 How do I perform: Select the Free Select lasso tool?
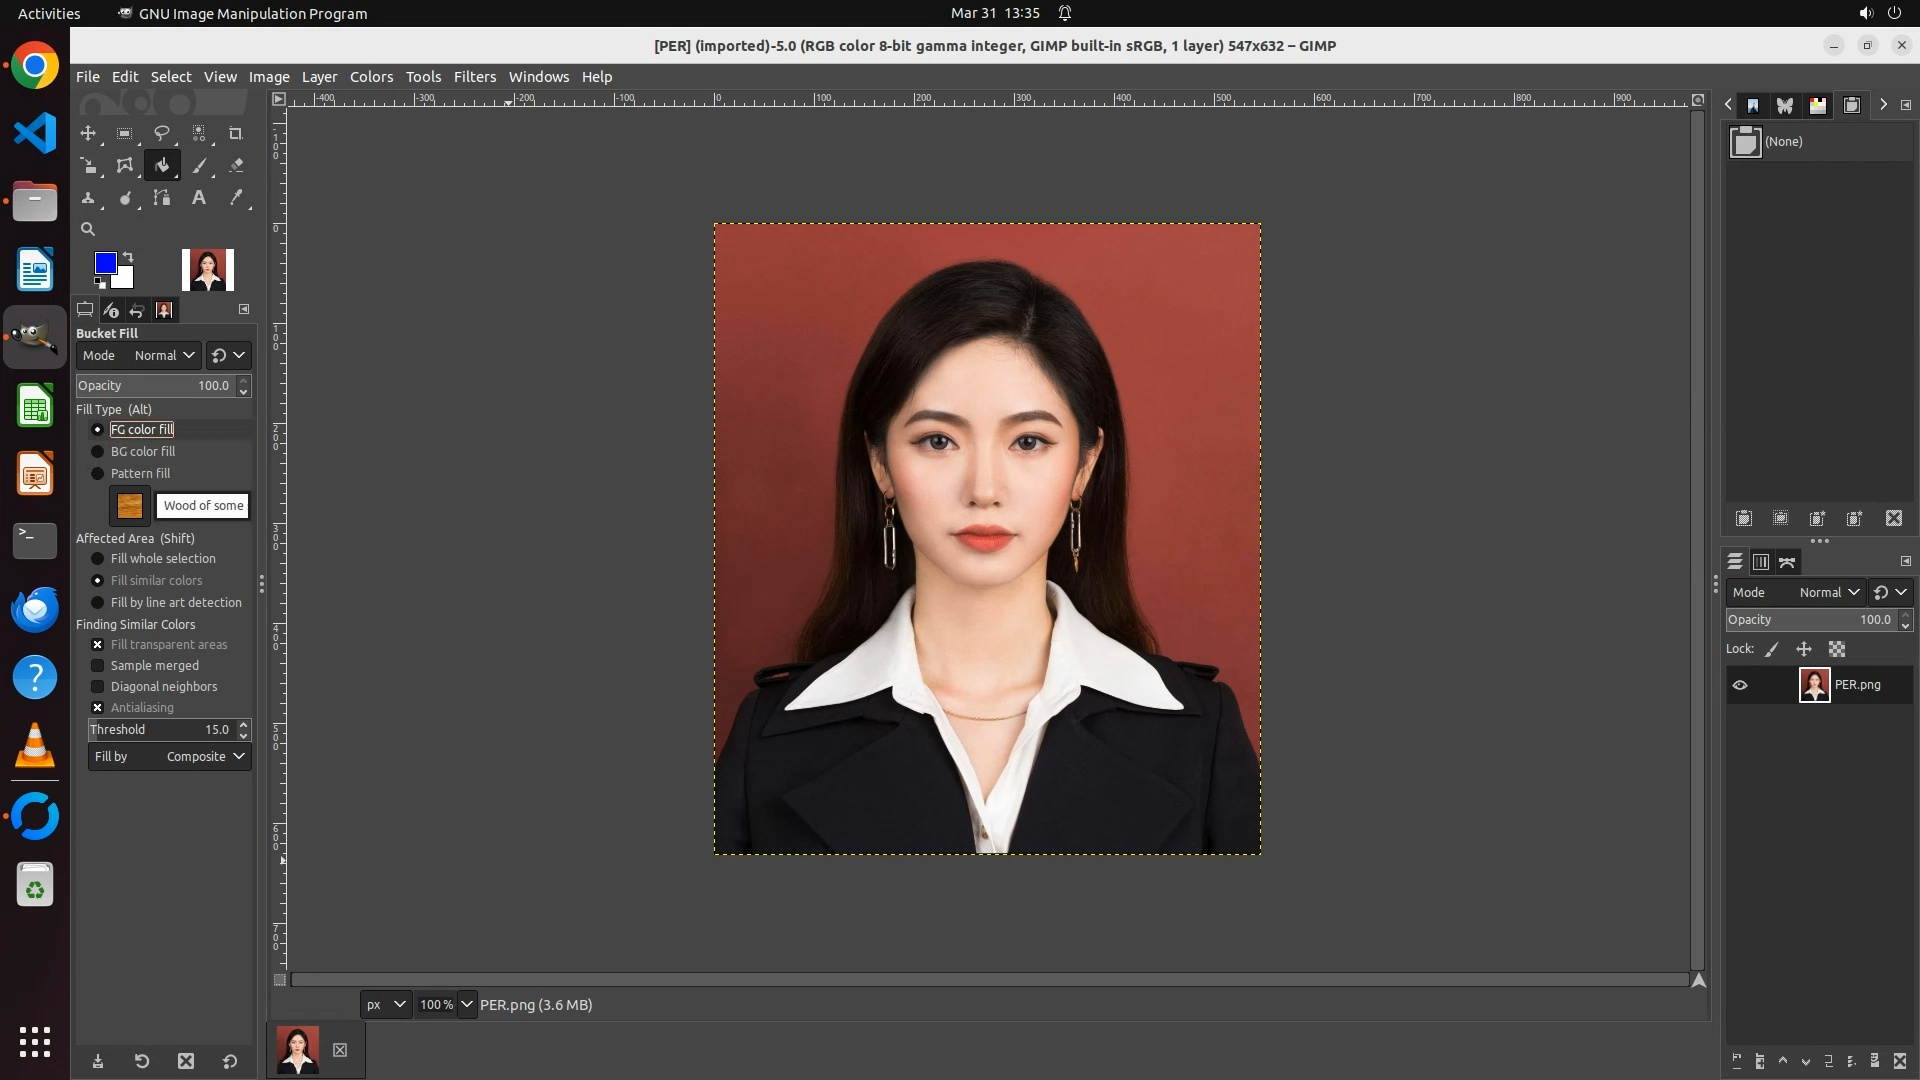(161, 133)
